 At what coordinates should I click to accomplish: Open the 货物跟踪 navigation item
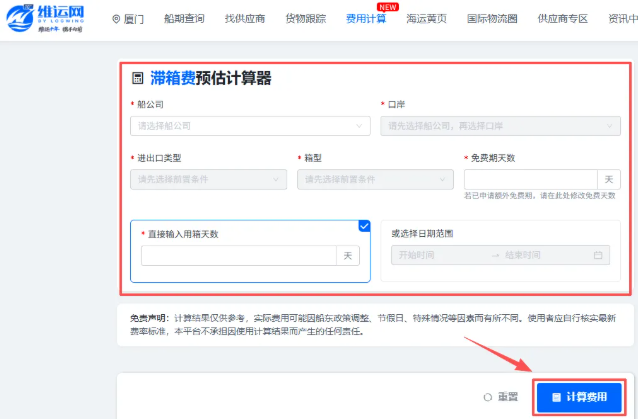(x=309, y=19)
